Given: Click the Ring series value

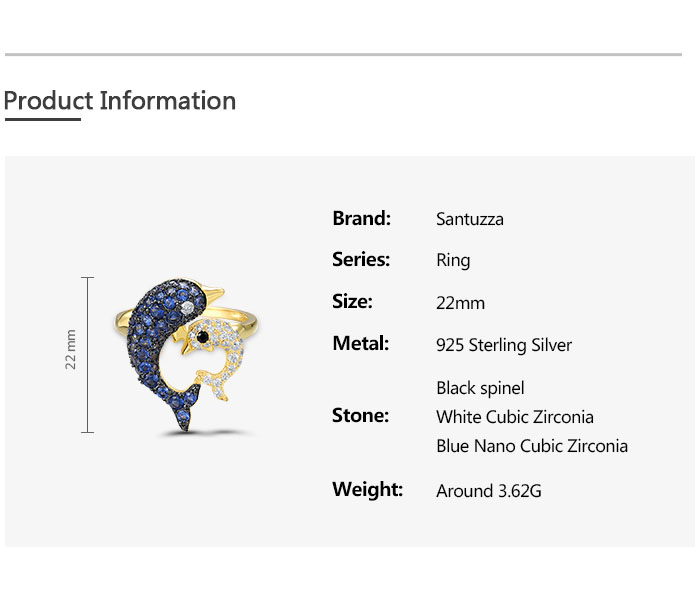Looking at the screenshot, I should point(453,261).
